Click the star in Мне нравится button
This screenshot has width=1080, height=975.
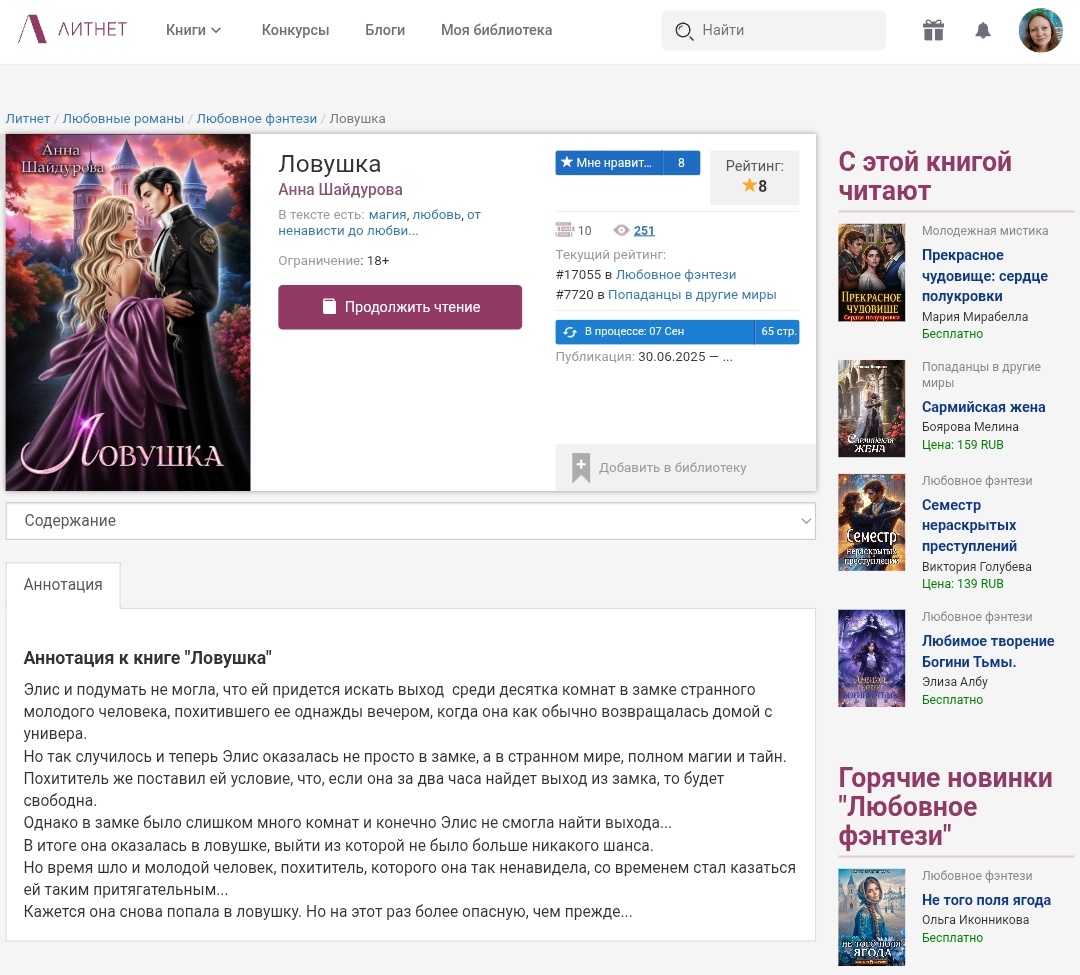(567, 162)
